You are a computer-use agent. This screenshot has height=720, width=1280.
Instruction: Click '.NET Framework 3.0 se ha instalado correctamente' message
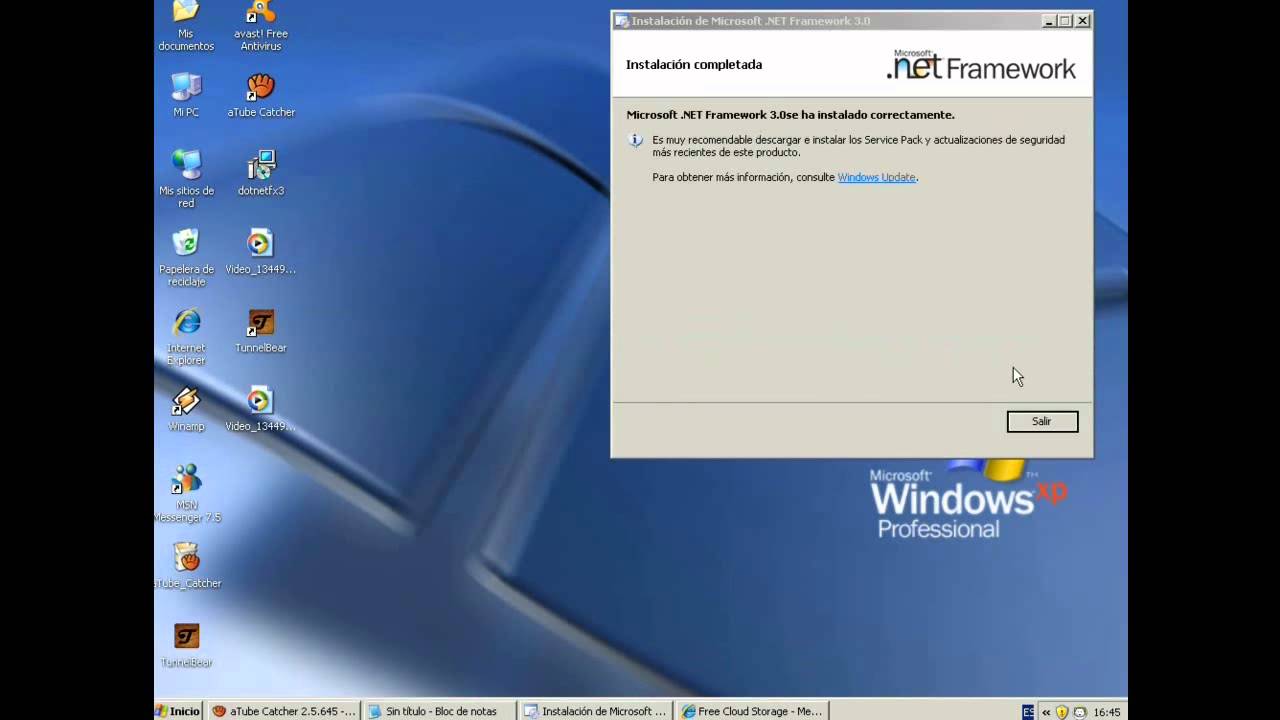point(790,115)
